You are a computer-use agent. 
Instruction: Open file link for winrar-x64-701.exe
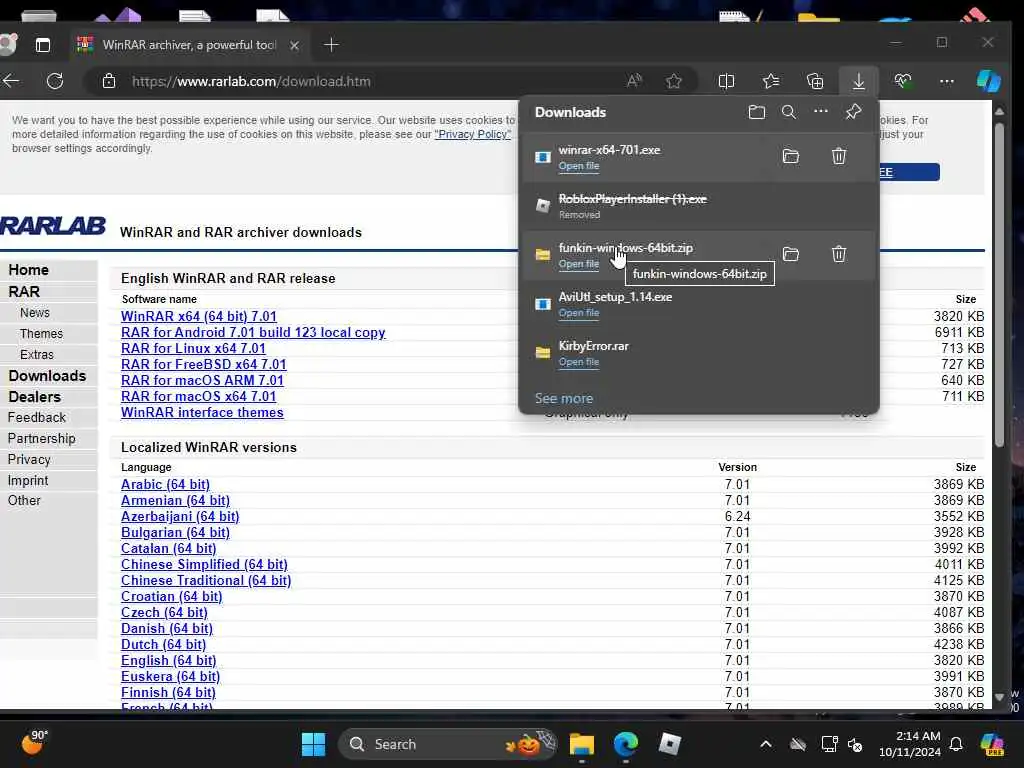point(579,166)
